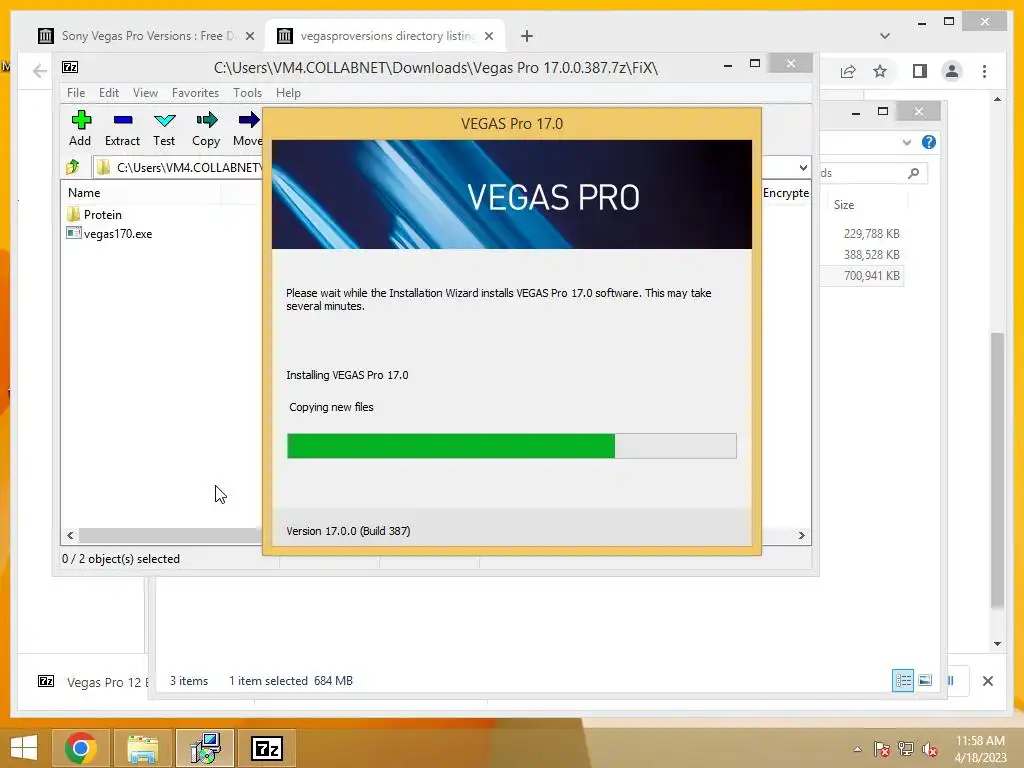Viewport: 1024px width, 768px height.
Task: Open a new browser tab
Action: coord(527,36)
